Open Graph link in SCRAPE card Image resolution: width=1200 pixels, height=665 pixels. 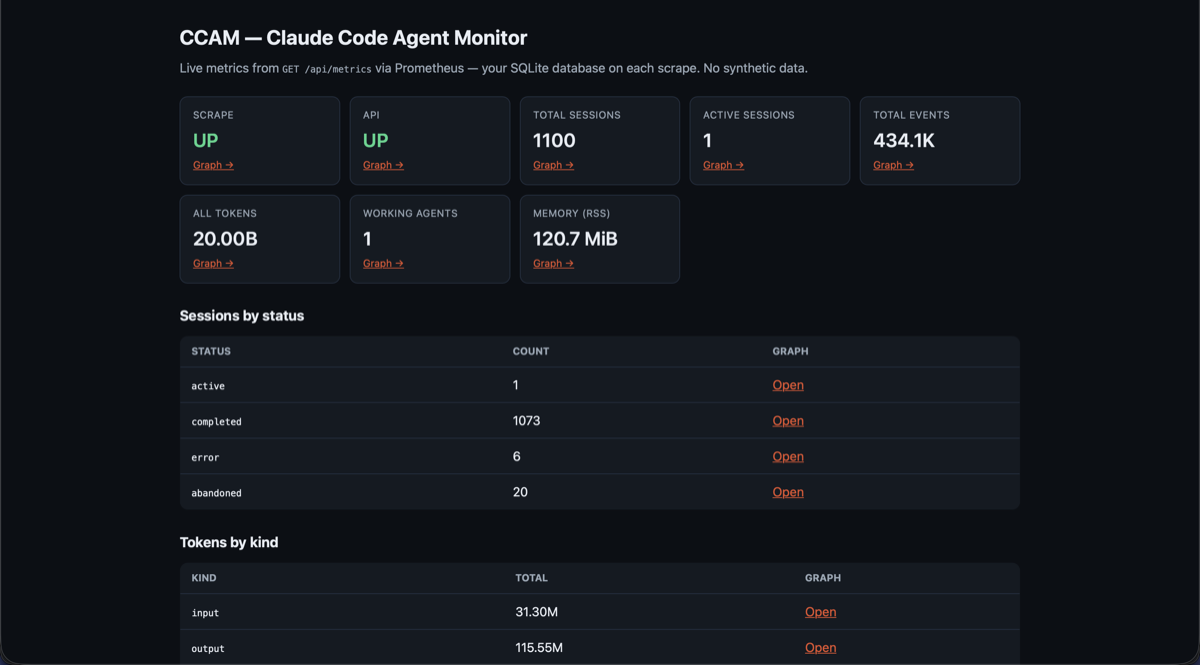[213, 165]
